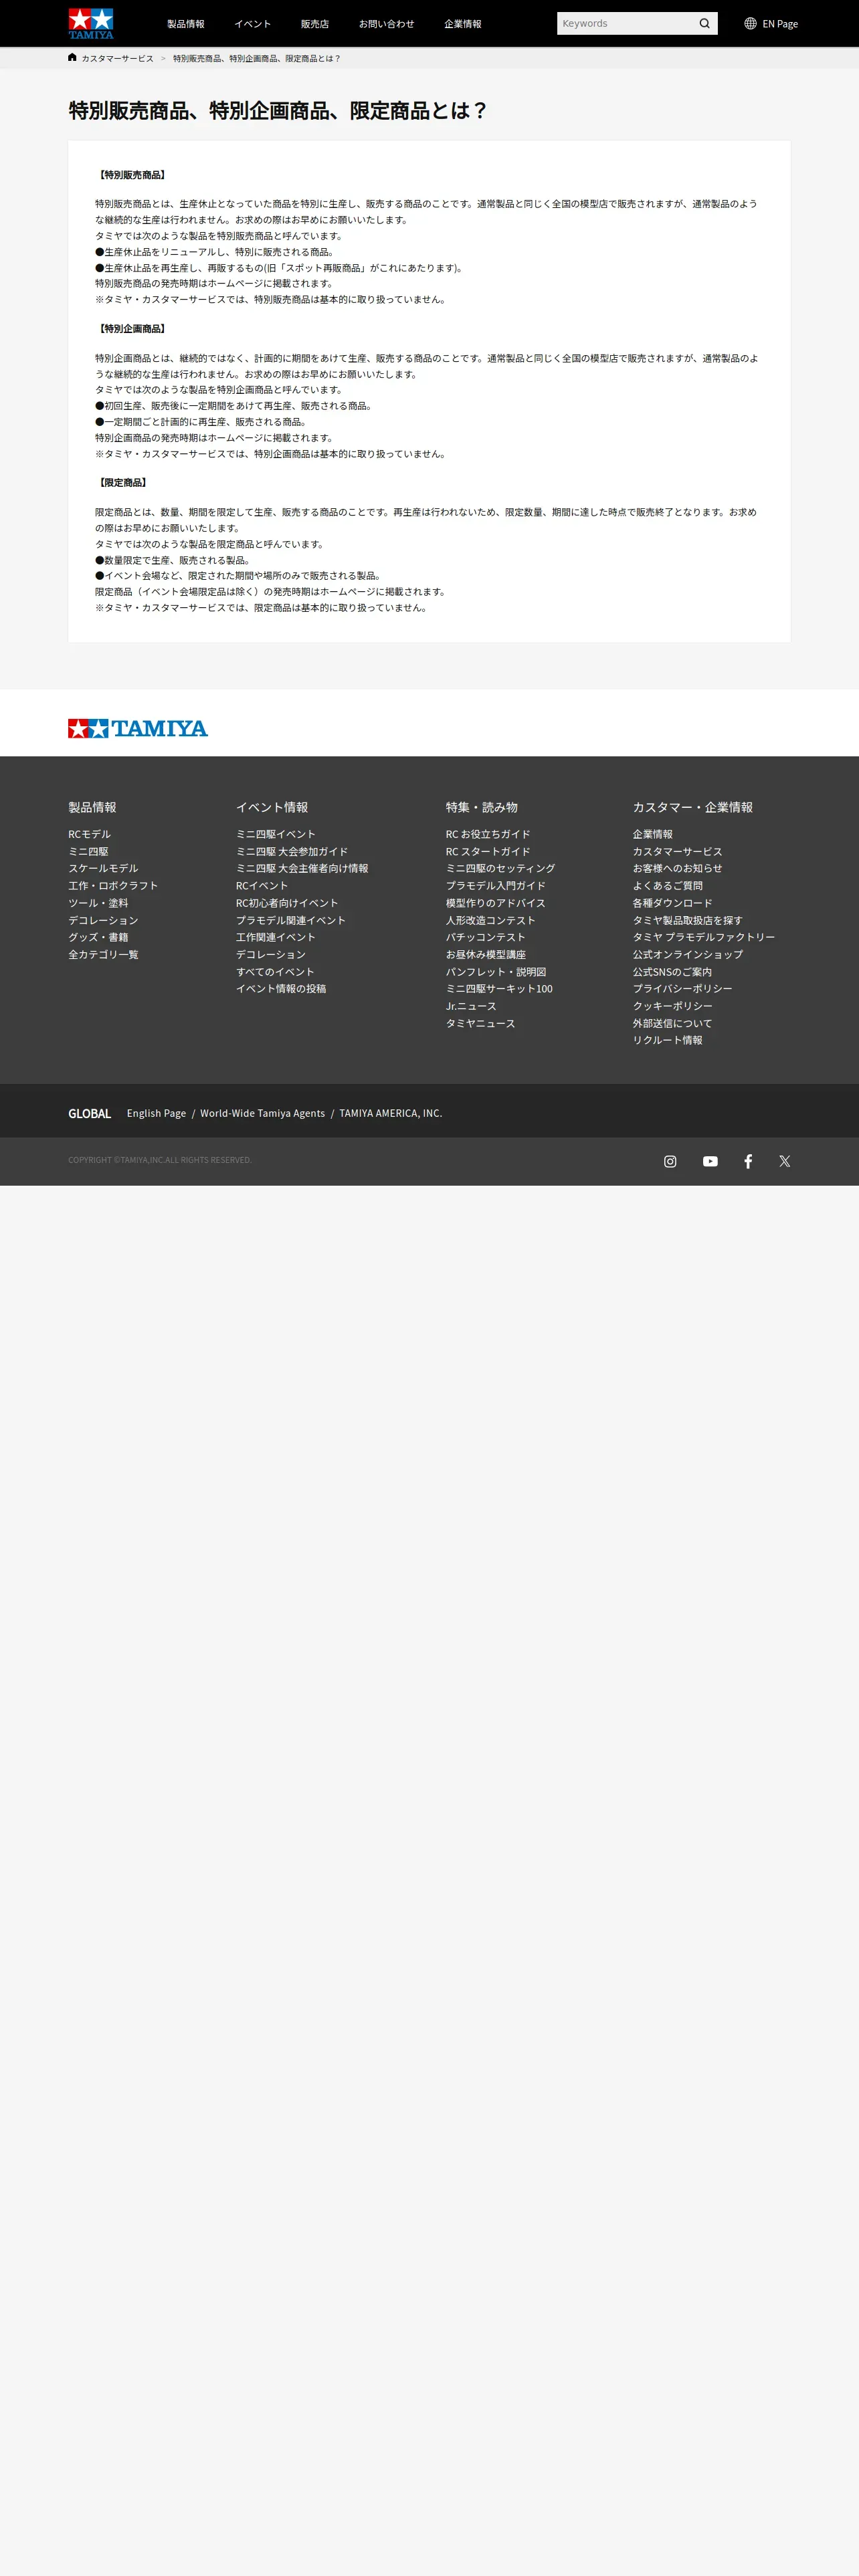Screen dimensions: 859x2576
Task: Open the よくあるご質問 footer link
Action: pyautogui.click(x=668, y=885)
